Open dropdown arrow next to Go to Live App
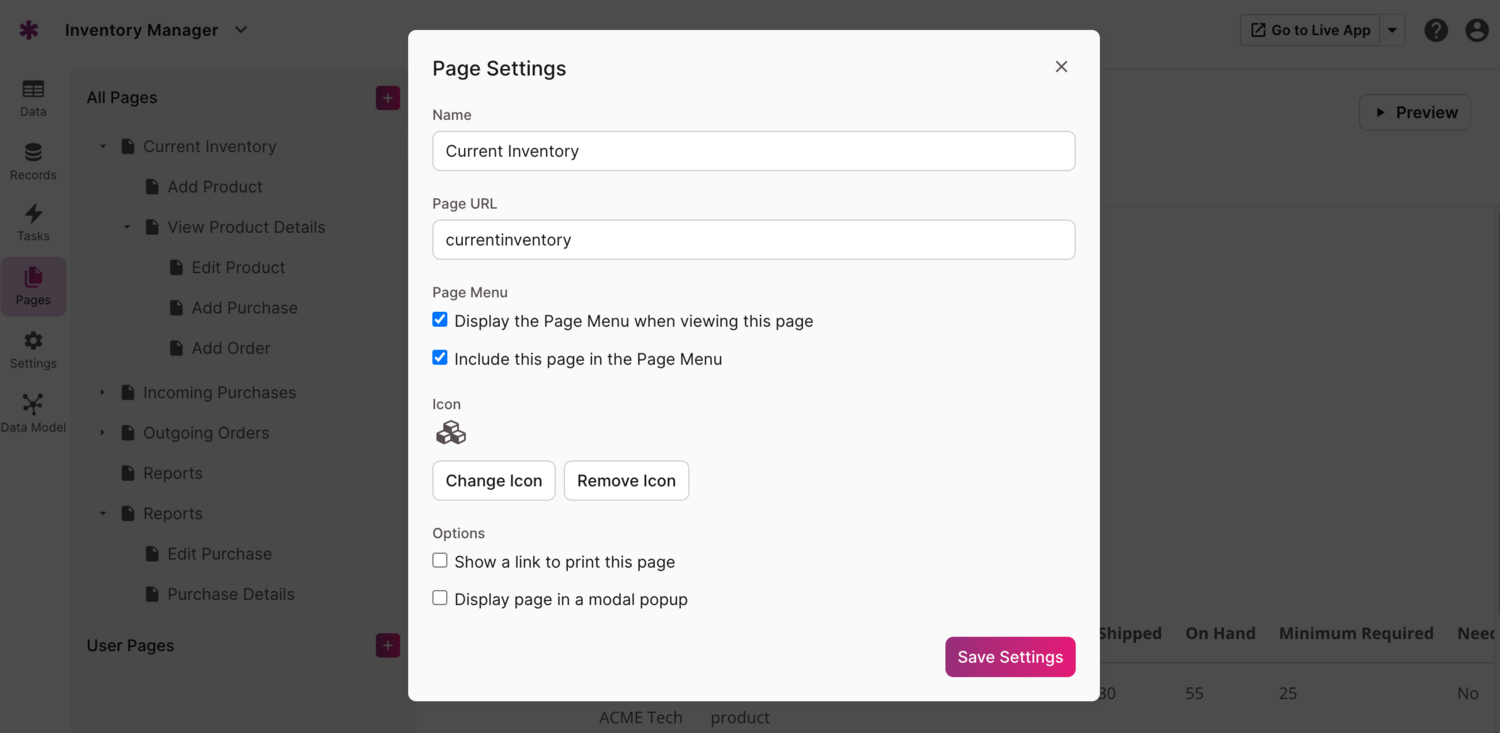 click(x=1392, y=30)
